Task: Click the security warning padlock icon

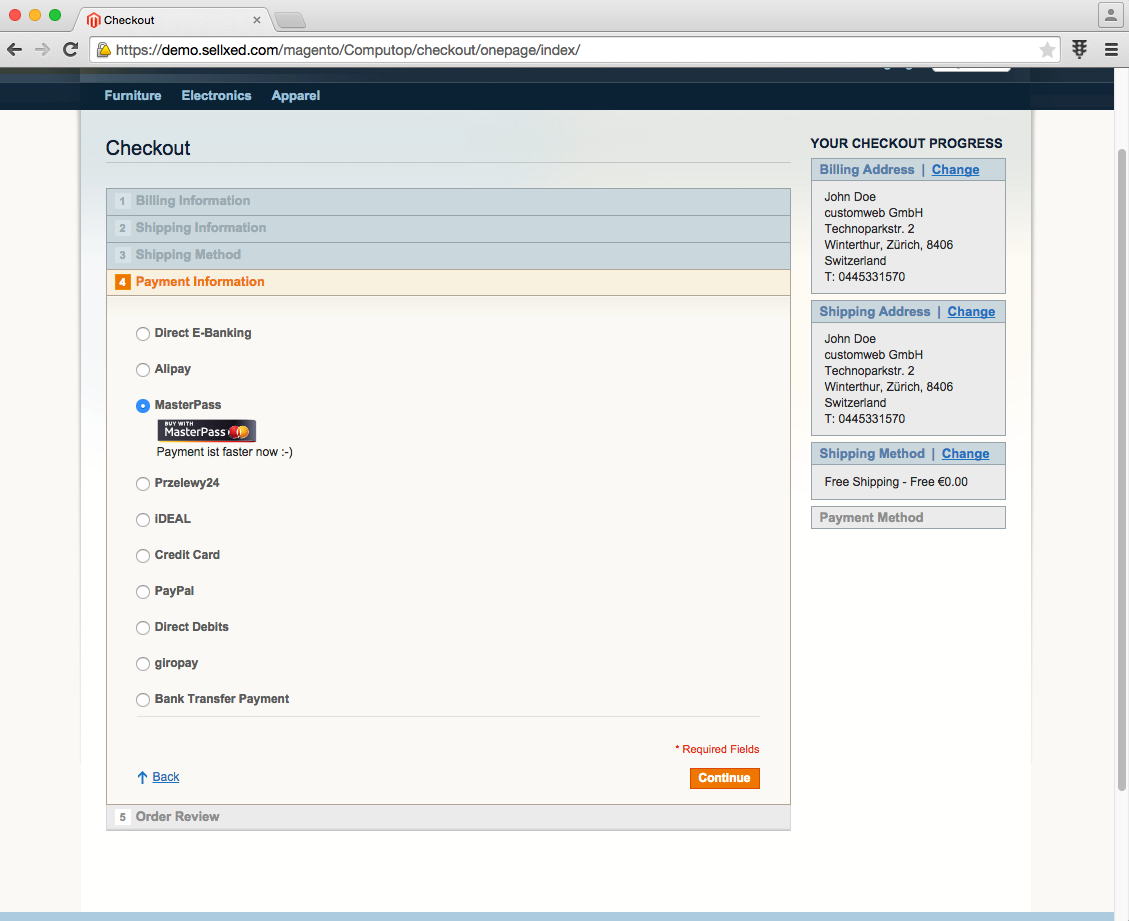Action: click(104, 50)
